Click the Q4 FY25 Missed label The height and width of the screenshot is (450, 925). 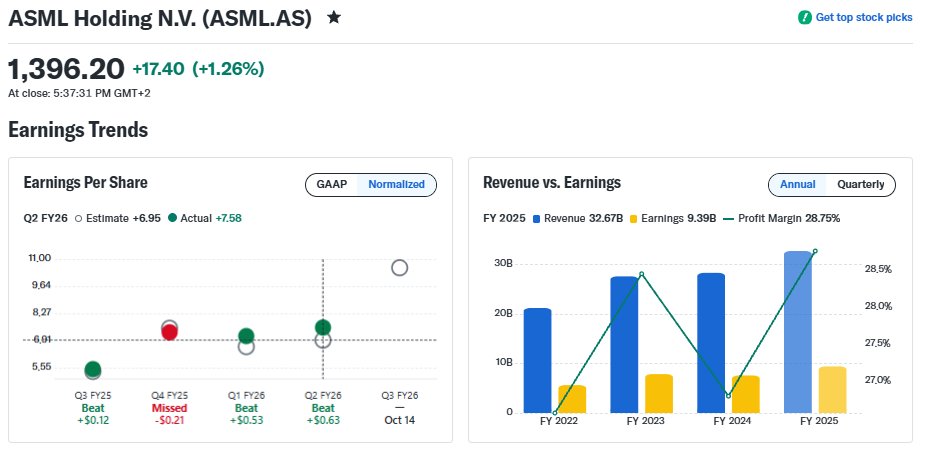[169, 408]
